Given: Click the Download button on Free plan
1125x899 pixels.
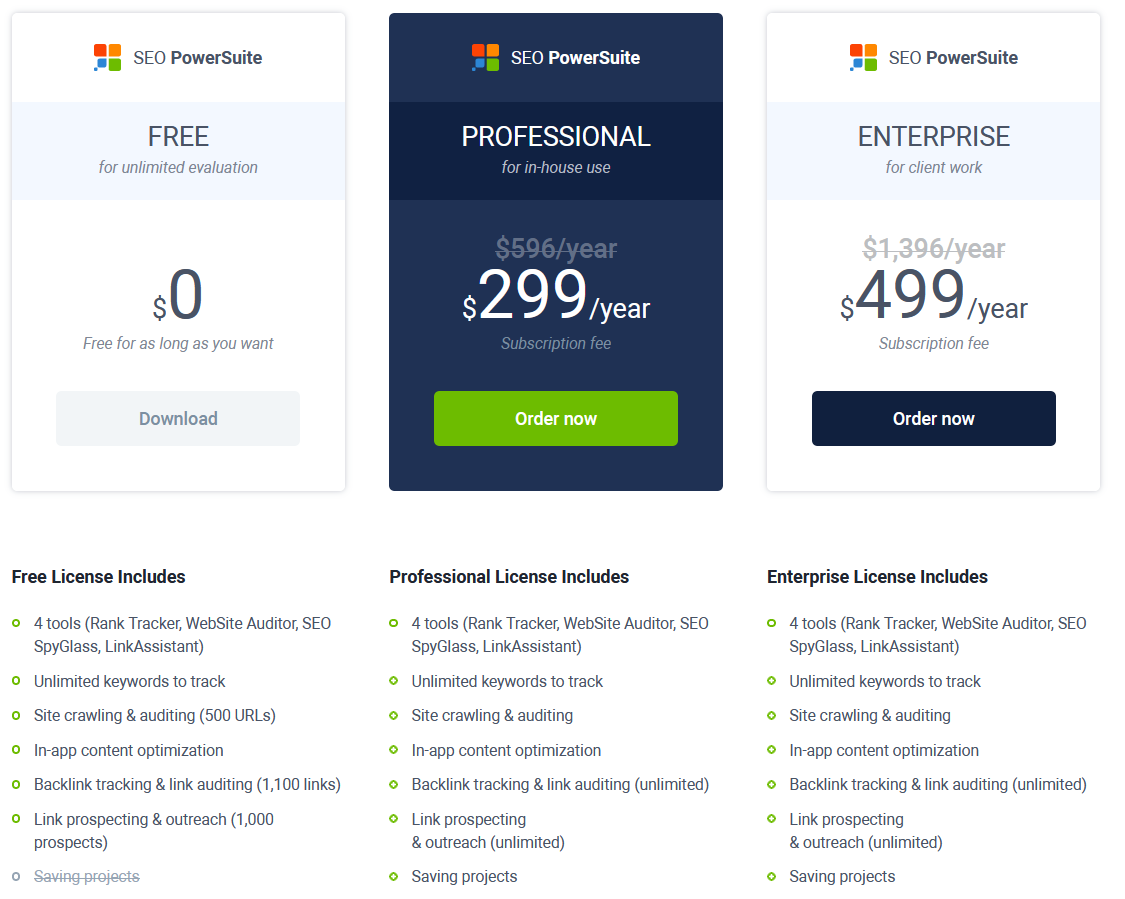Looking at the screenshot, I should click(x=178, y=418).
